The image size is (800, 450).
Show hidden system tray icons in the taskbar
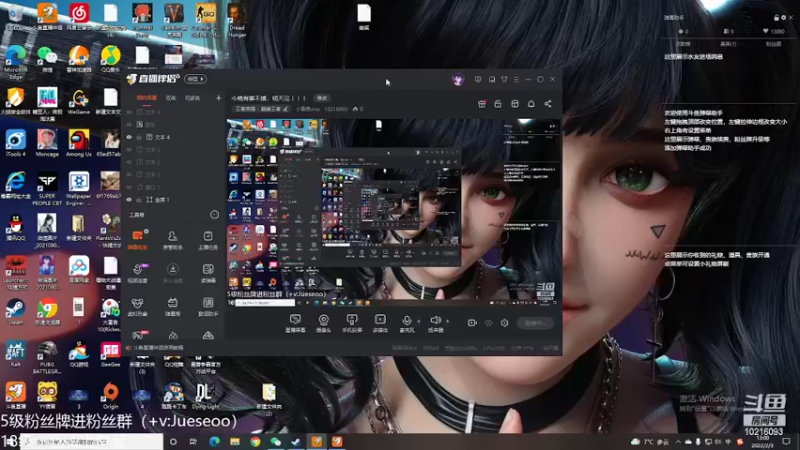coord(678,442)
